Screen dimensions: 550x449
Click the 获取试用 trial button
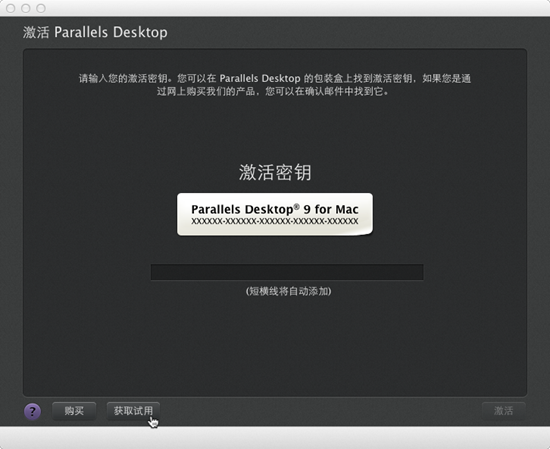pyautogui.click(x=133, y=411)
